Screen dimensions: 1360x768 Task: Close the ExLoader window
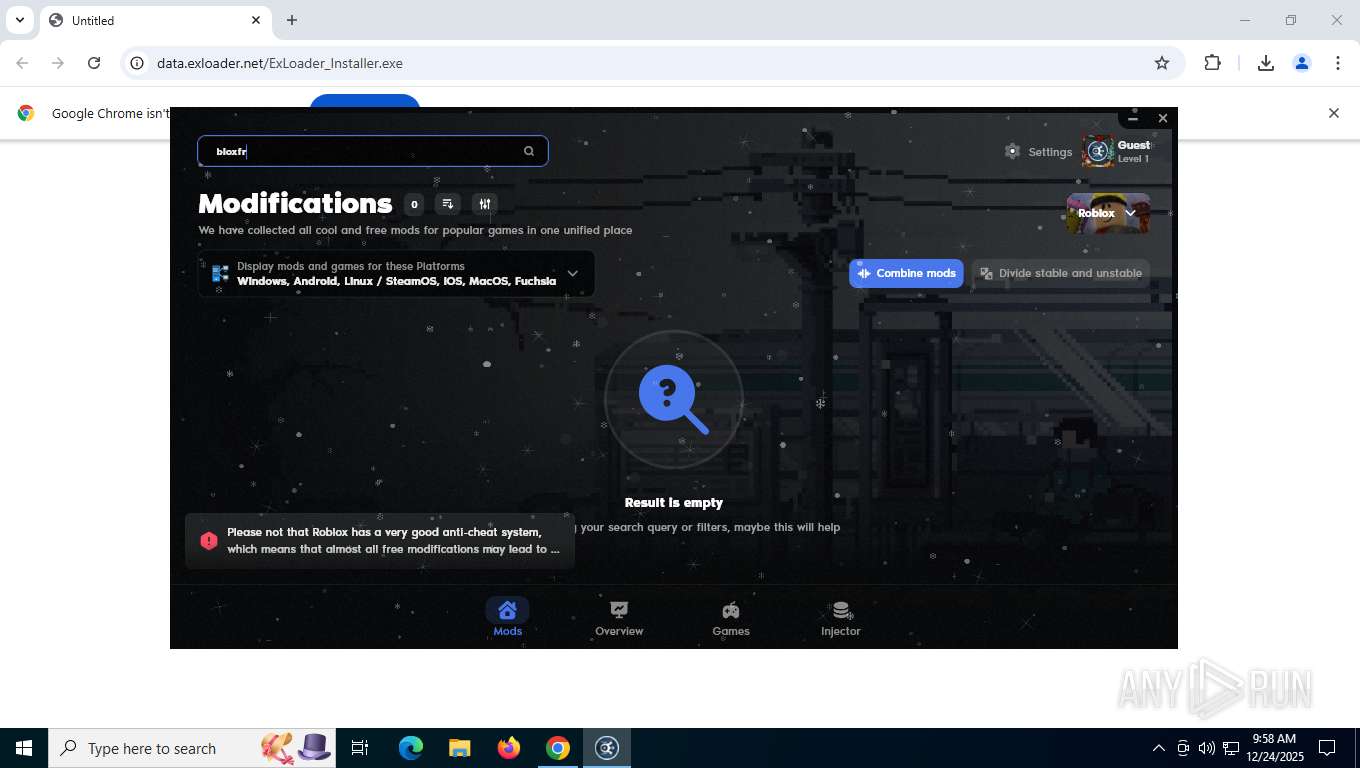[x=1162, y=118]
